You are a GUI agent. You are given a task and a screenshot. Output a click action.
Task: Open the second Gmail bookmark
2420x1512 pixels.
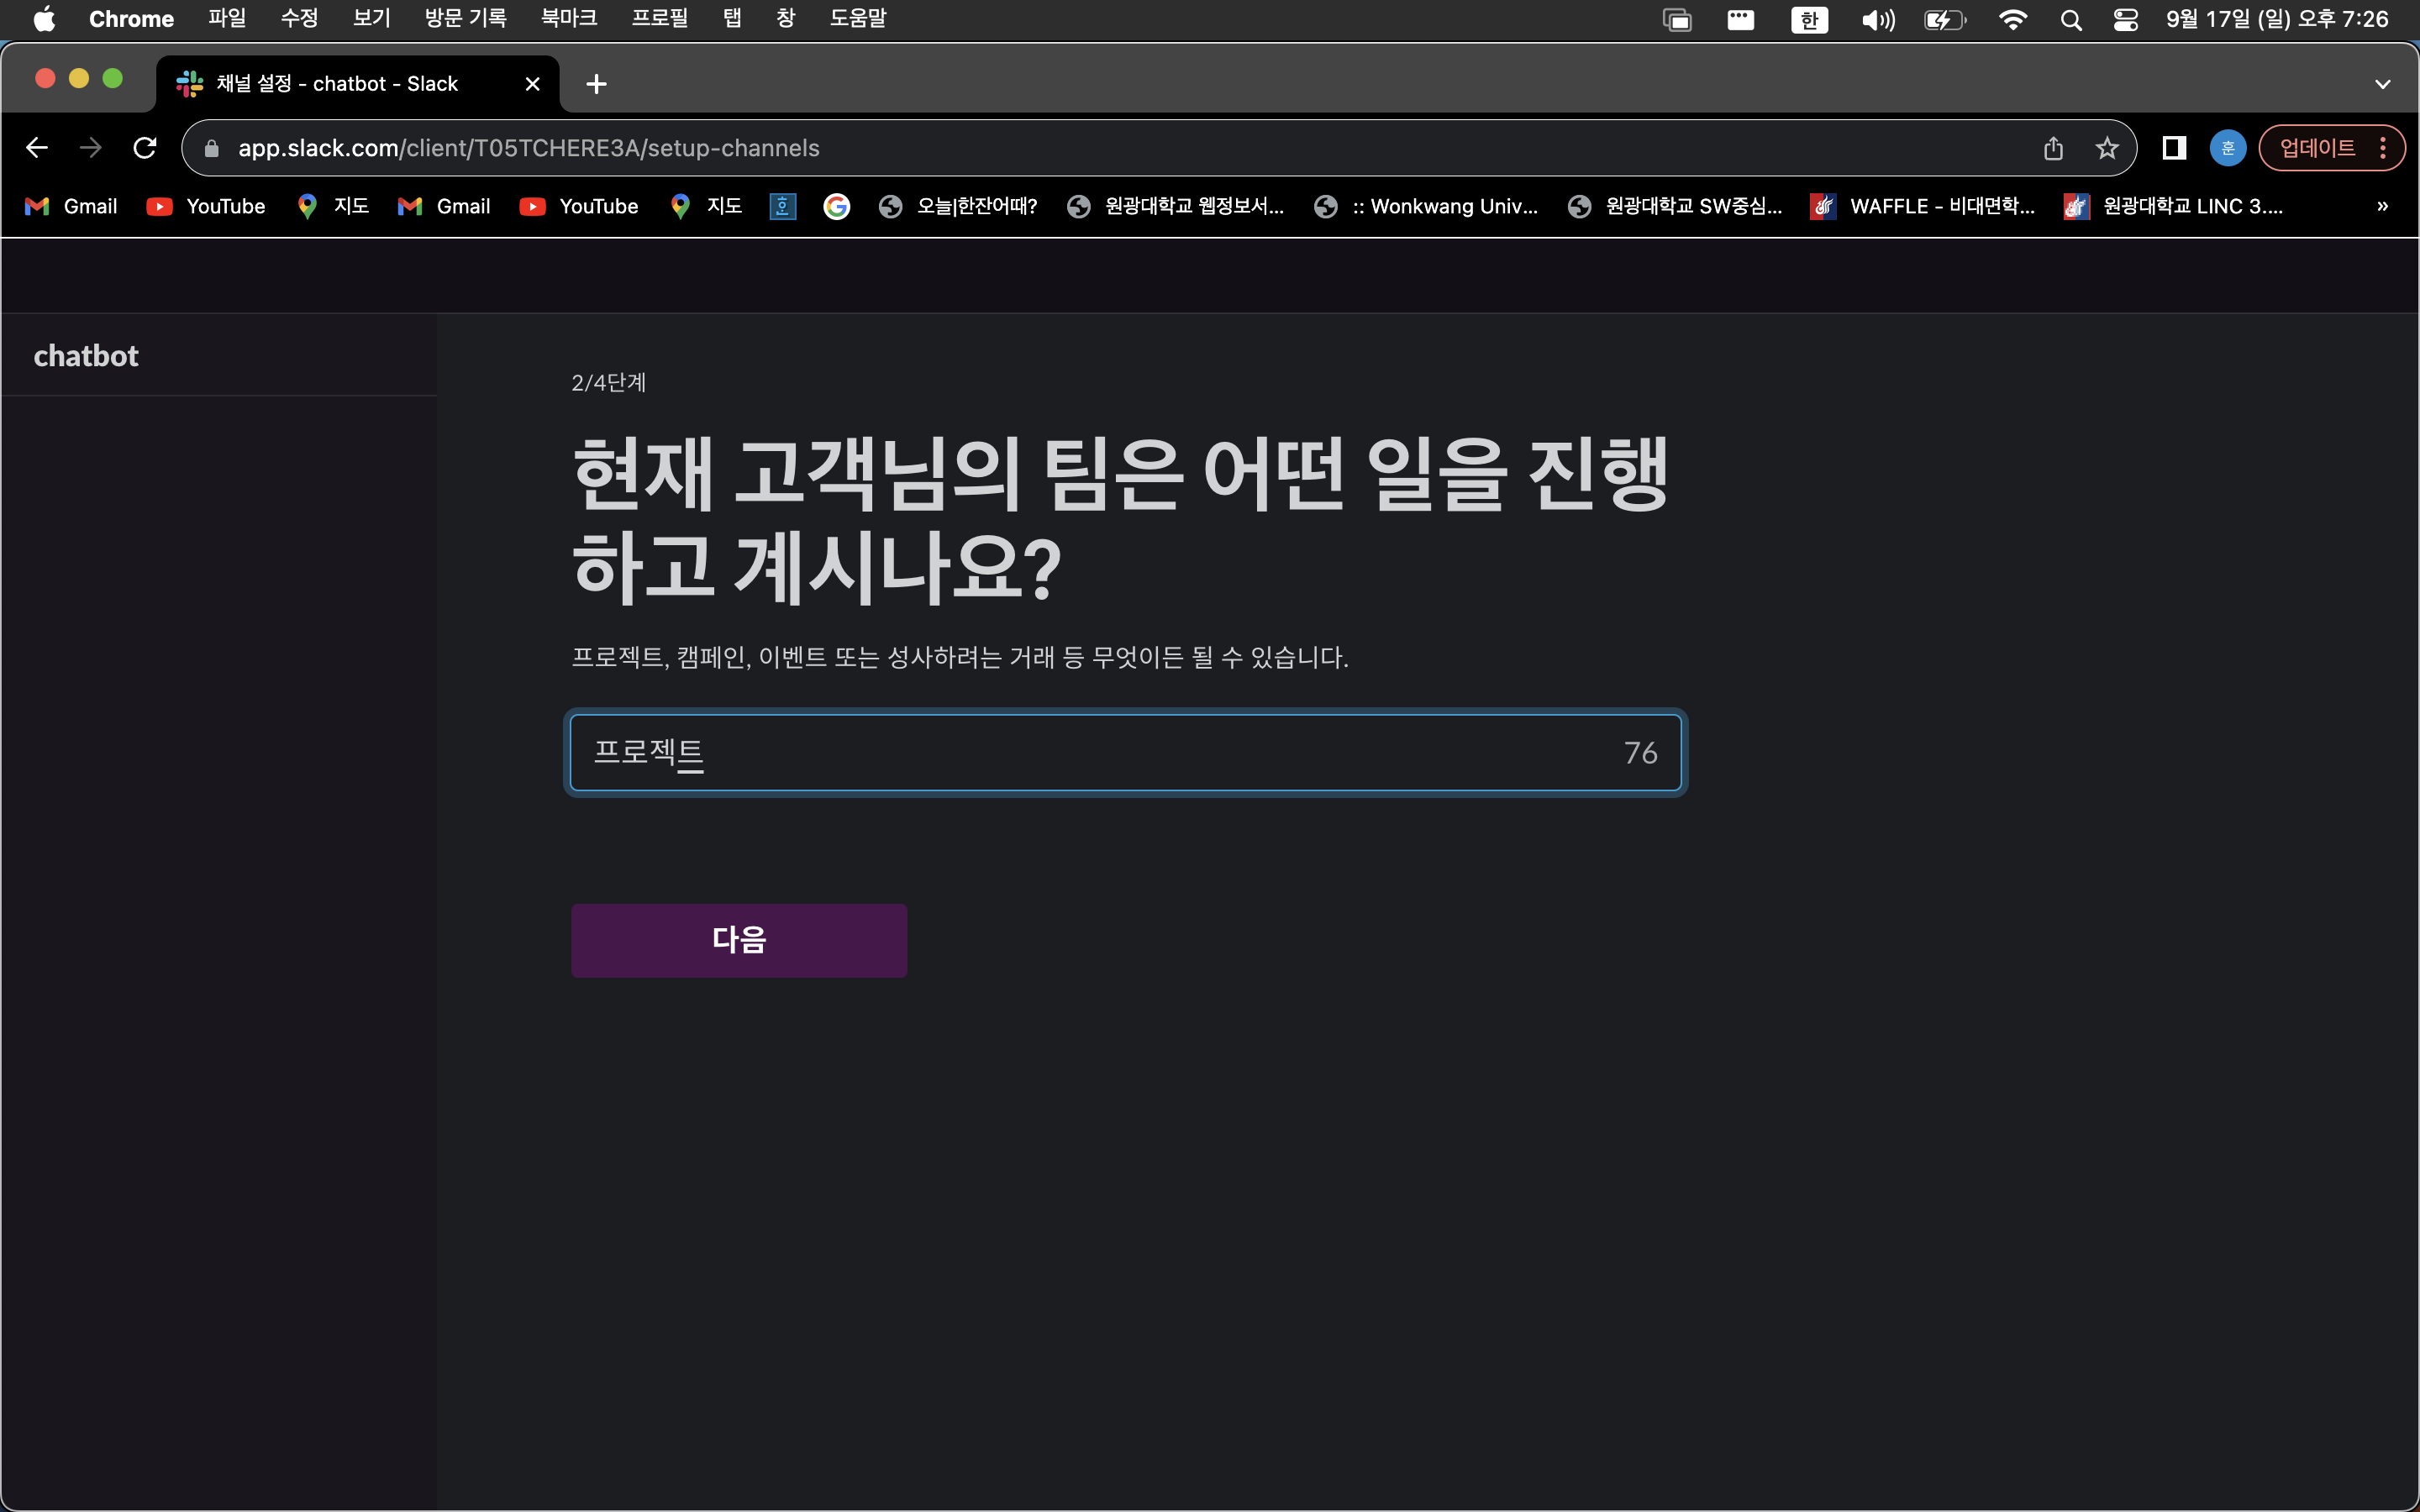click(444, 206)
